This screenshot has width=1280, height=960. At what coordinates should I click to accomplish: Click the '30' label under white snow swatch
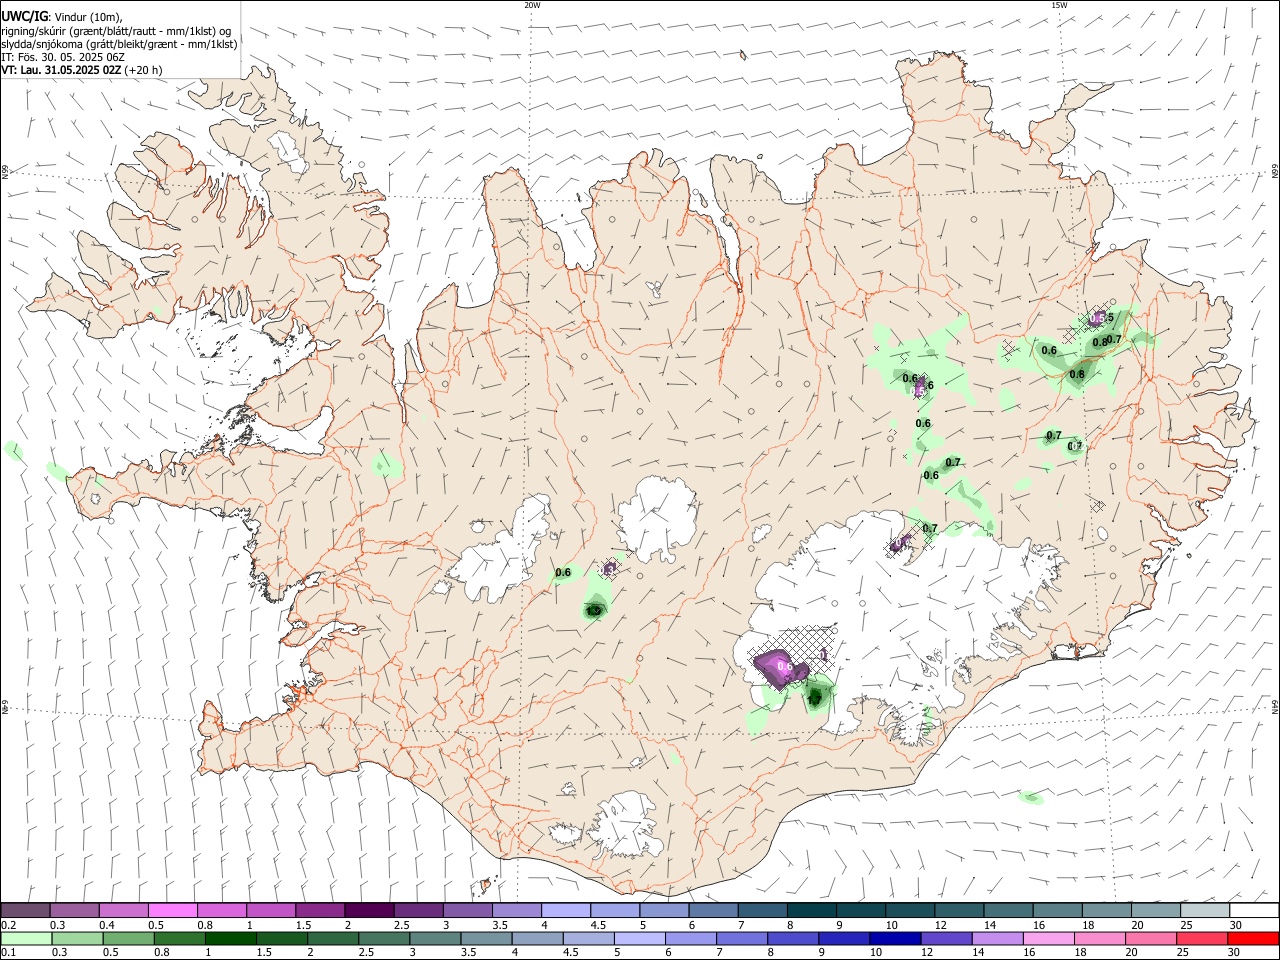(1235, 925)
